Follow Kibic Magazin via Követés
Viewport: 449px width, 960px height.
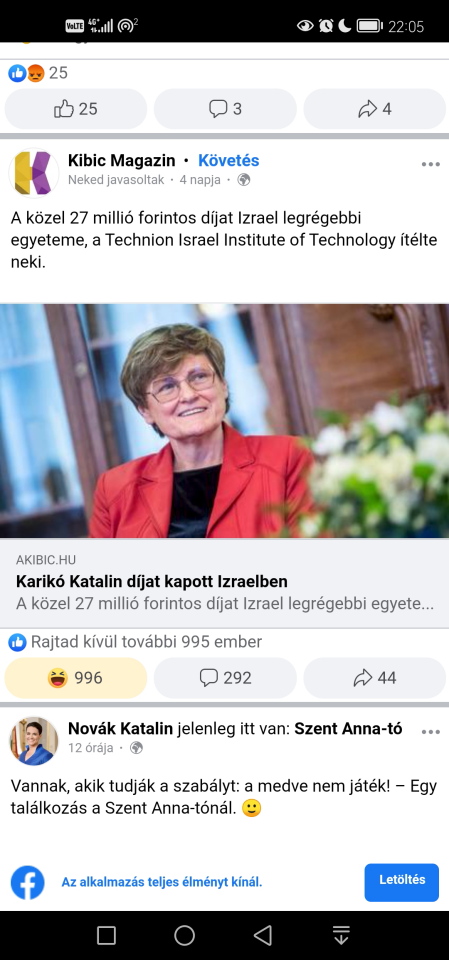click(228, 161)
